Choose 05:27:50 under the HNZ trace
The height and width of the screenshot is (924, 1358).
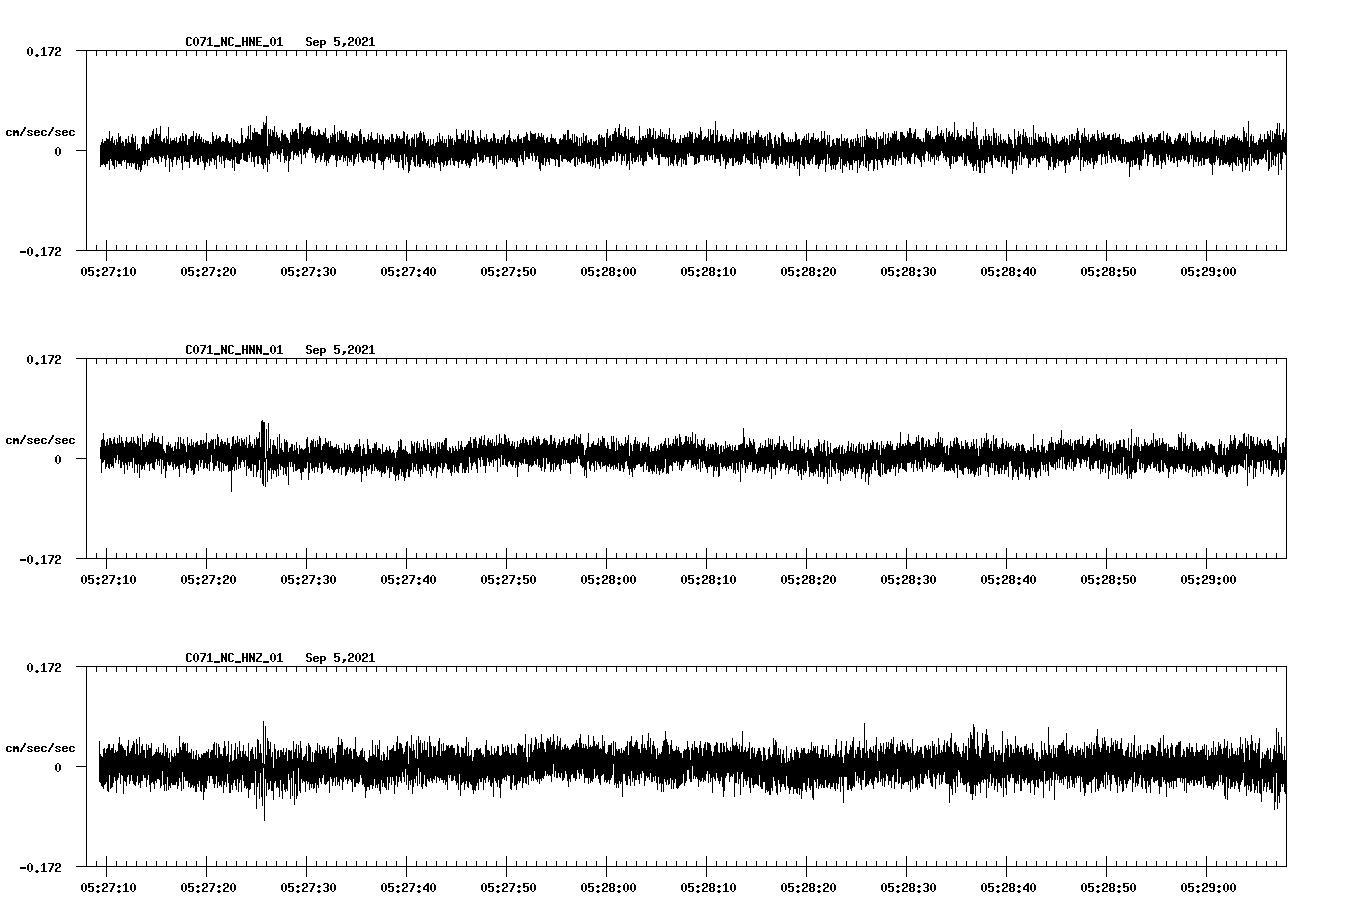click(509, 888)
